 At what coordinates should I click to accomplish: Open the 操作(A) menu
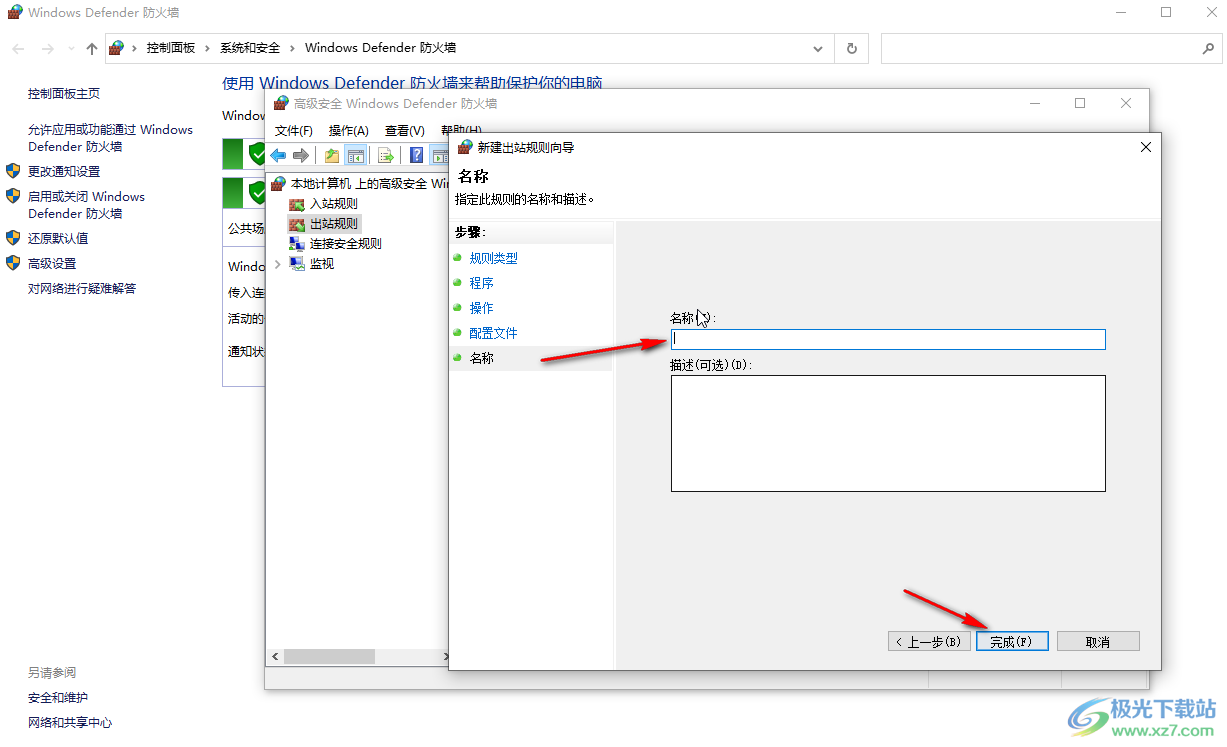tap(349, 131)
